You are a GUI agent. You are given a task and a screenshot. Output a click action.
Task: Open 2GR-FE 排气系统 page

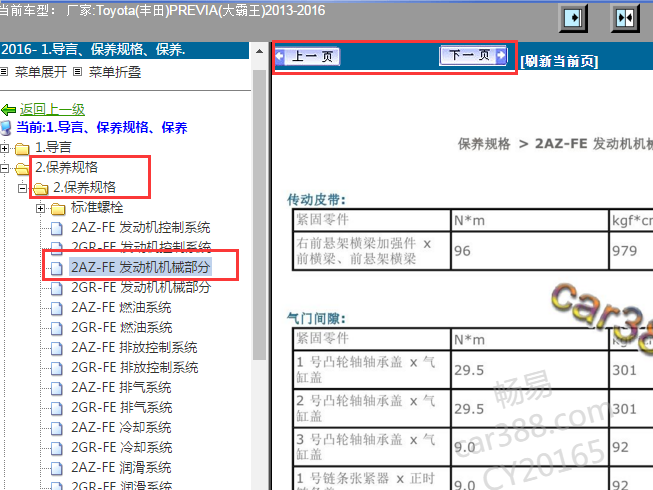122,407
